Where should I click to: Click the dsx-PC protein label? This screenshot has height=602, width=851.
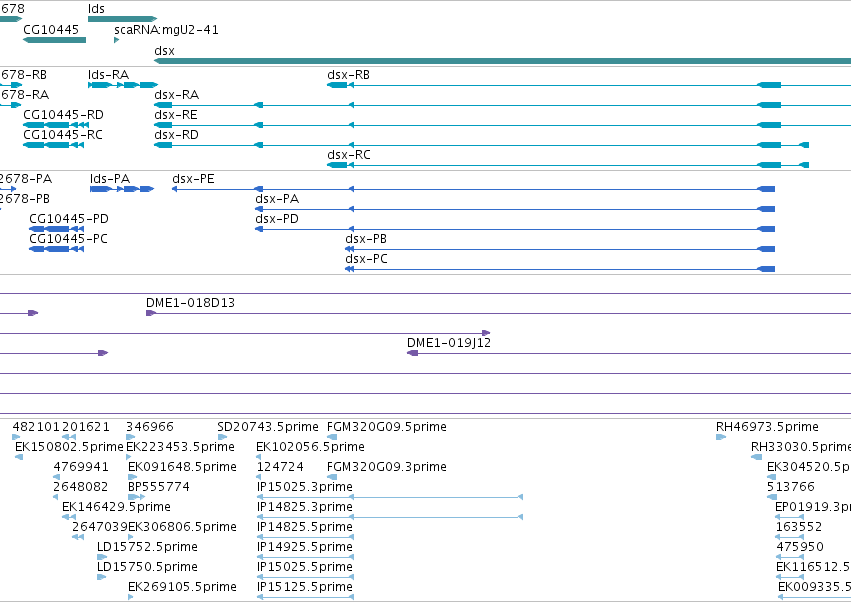366,259
